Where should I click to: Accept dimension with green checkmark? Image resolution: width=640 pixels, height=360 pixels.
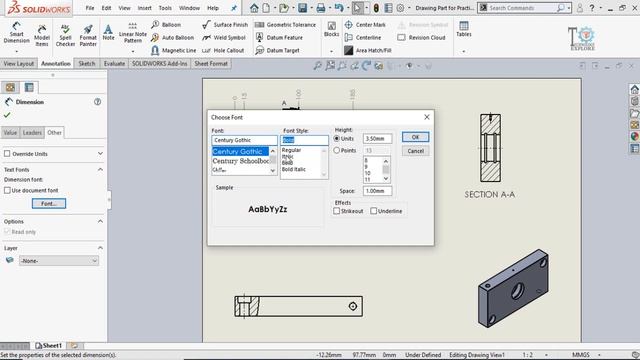[x=7, y=115]
